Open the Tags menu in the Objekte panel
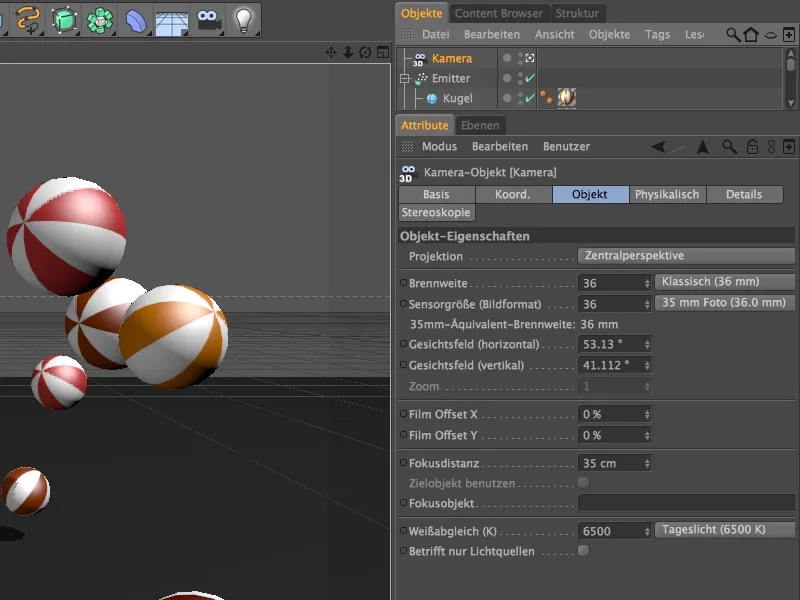Screen dimensions: 800x600 pos(657,33)
